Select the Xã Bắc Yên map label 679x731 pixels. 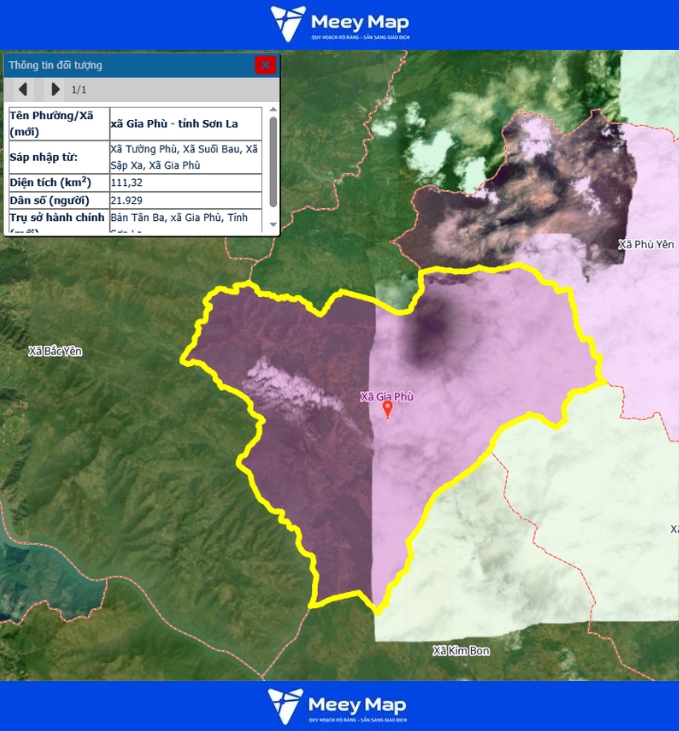pyautogui.click(x=55, y=351)
